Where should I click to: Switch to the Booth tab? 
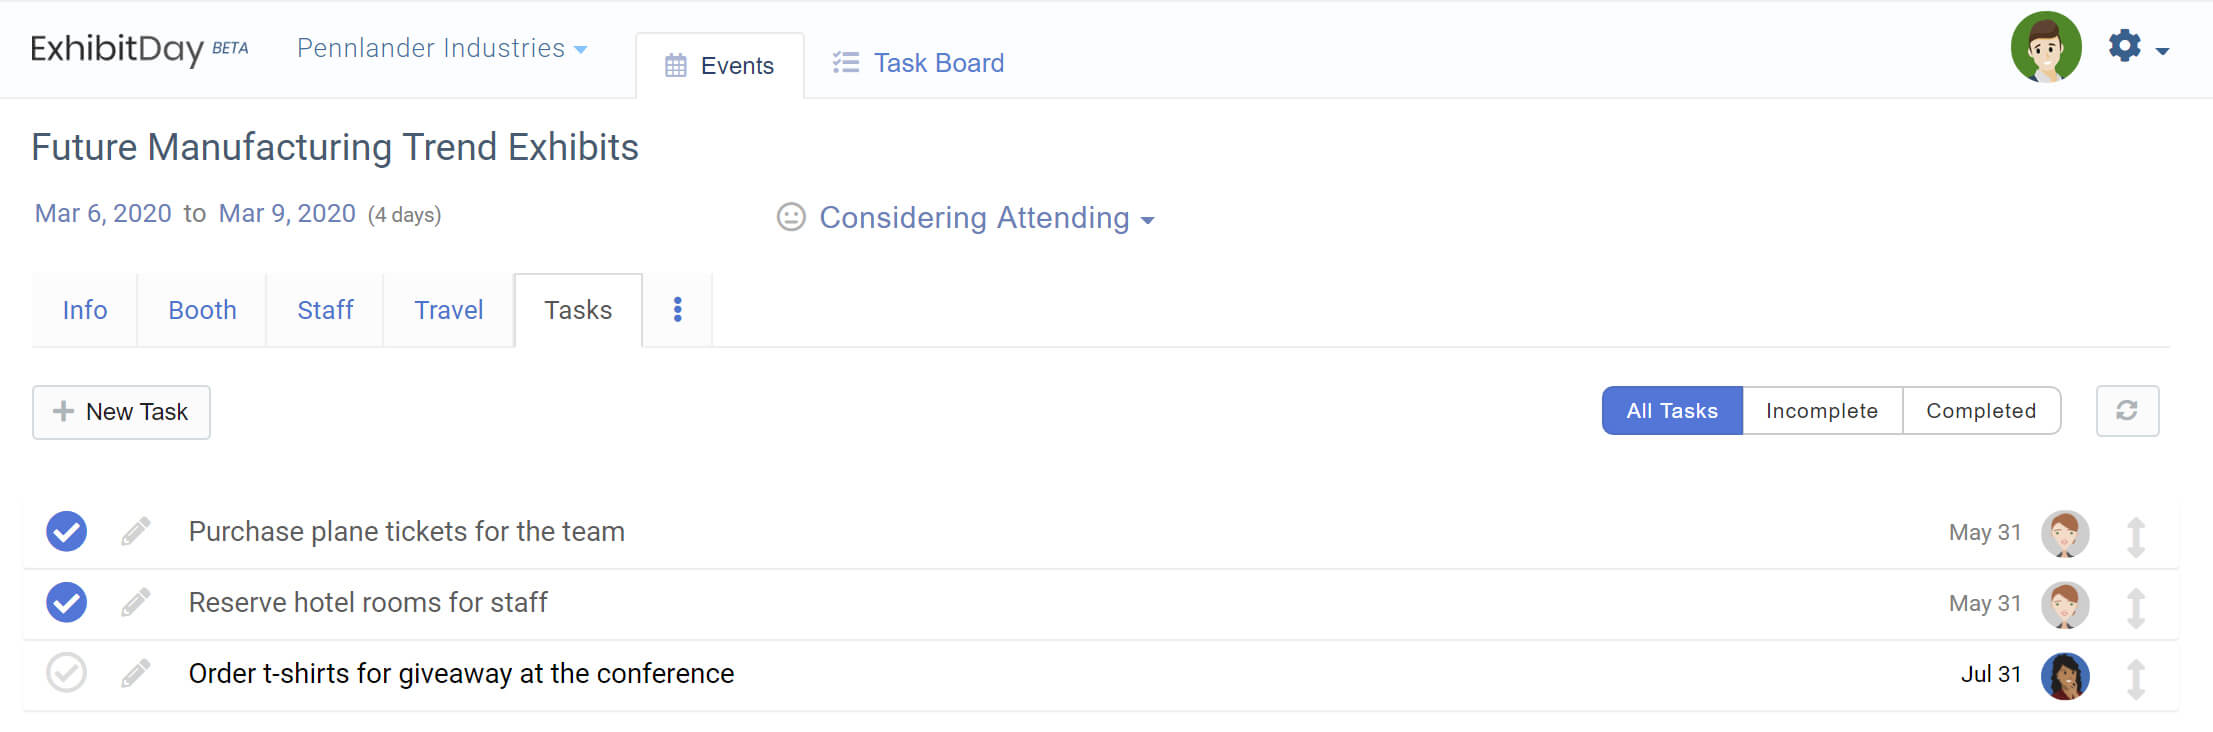tap(202, 310)
